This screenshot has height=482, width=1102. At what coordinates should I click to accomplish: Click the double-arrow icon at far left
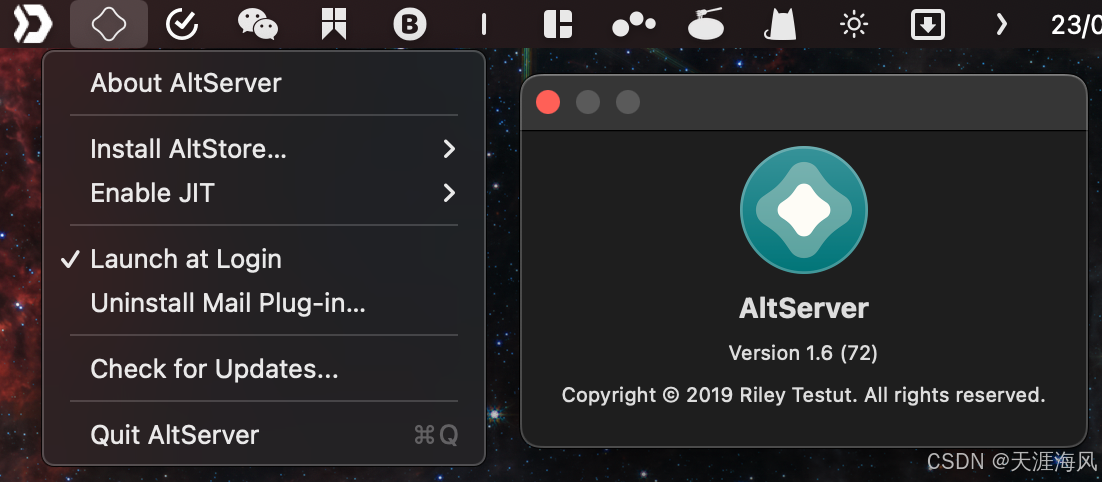point(33,25)
